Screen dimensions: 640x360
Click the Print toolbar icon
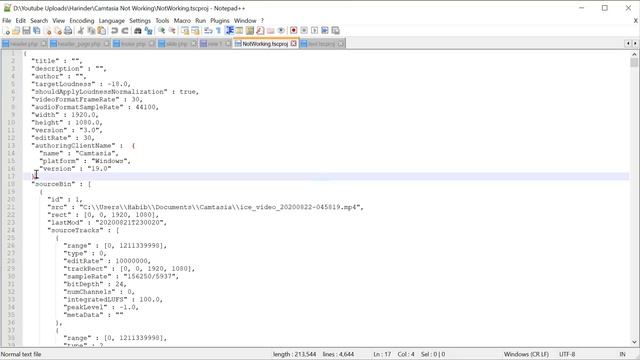[68, 31]
